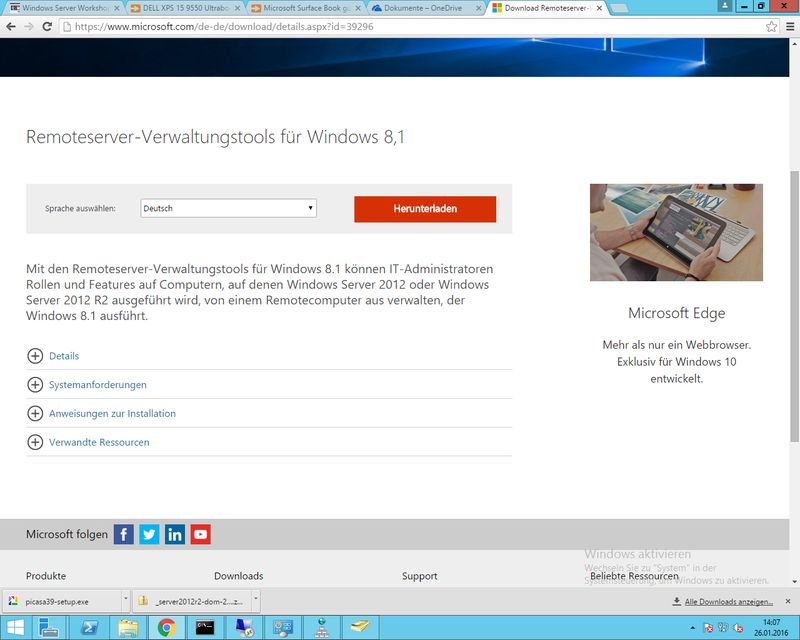Bookmark this page with the star icon
800x640 pixels.
click(x=771, y=27)
